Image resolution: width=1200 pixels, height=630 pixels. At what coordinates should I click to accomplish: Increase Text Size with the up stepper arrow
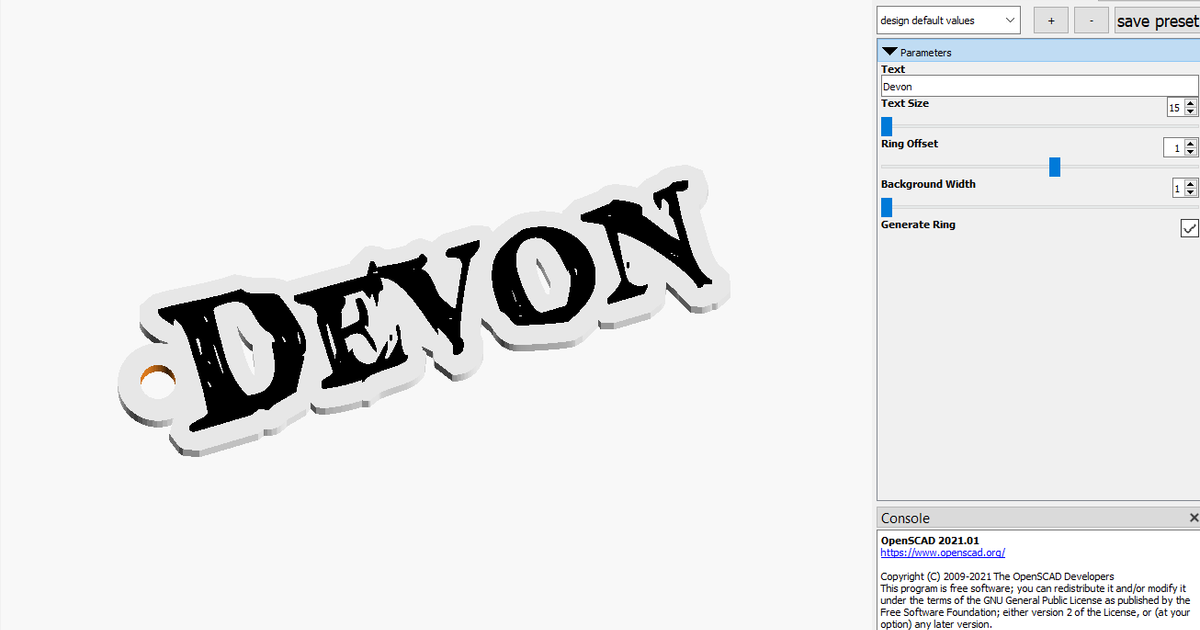pos(1192,103)
